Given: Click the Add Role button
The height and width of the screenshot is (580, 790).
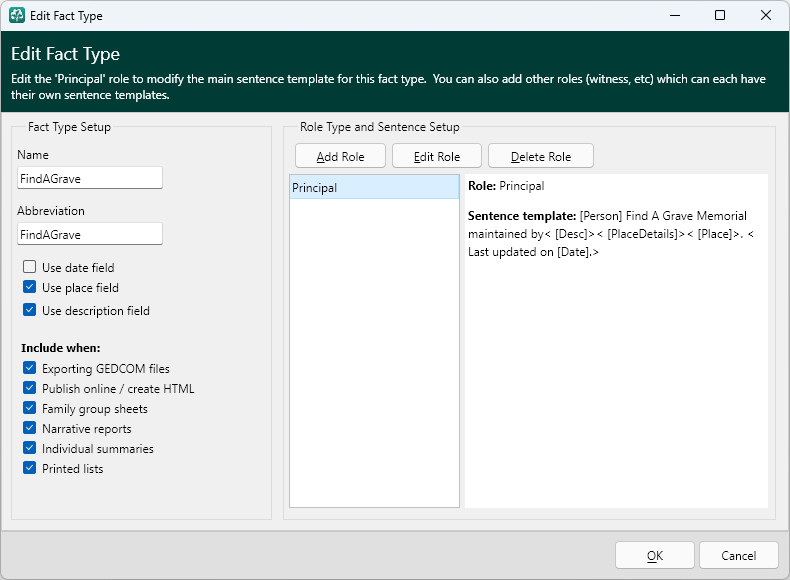Looking at the screenshot, I should coord(341,156).
